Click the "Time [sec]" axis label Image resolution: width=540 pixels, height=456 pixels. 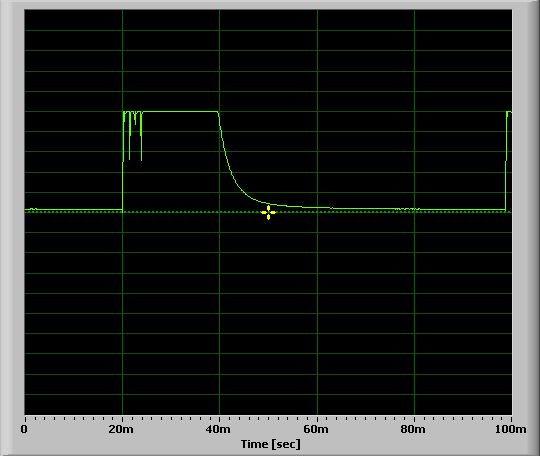(270, 444)
